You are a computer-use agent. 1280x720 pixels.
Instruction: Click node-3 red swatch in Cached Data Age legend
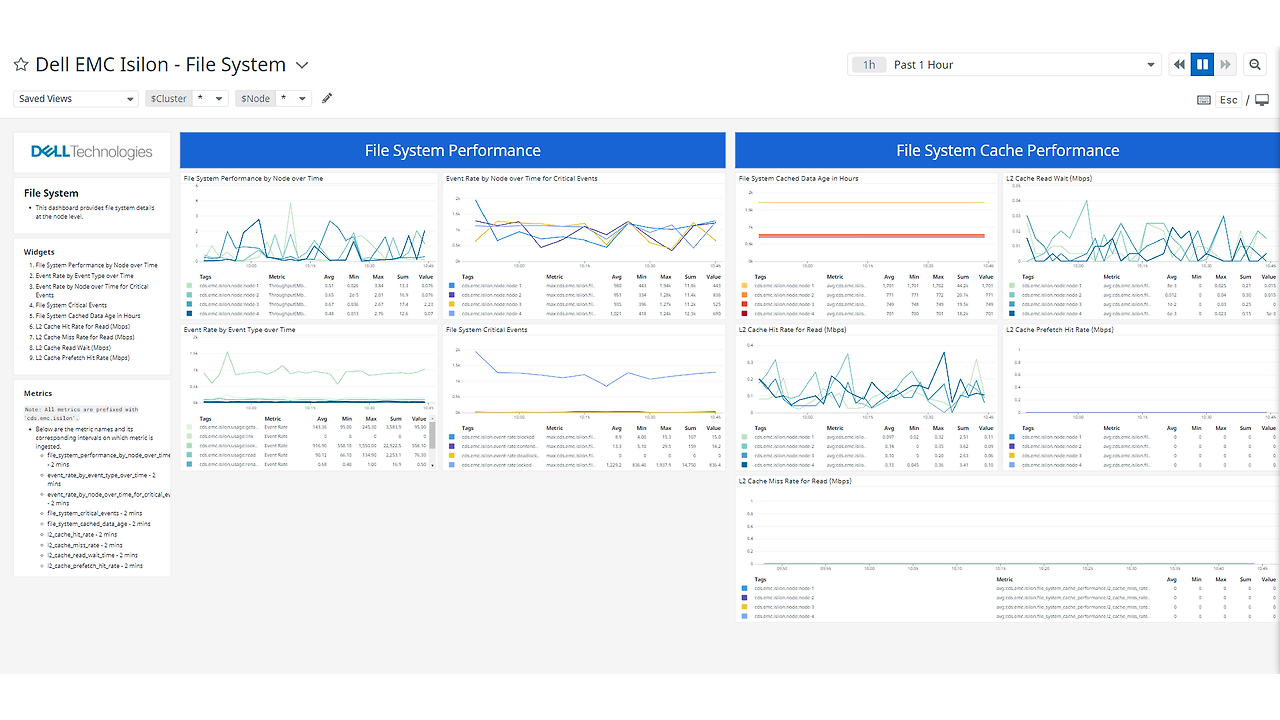744,305
